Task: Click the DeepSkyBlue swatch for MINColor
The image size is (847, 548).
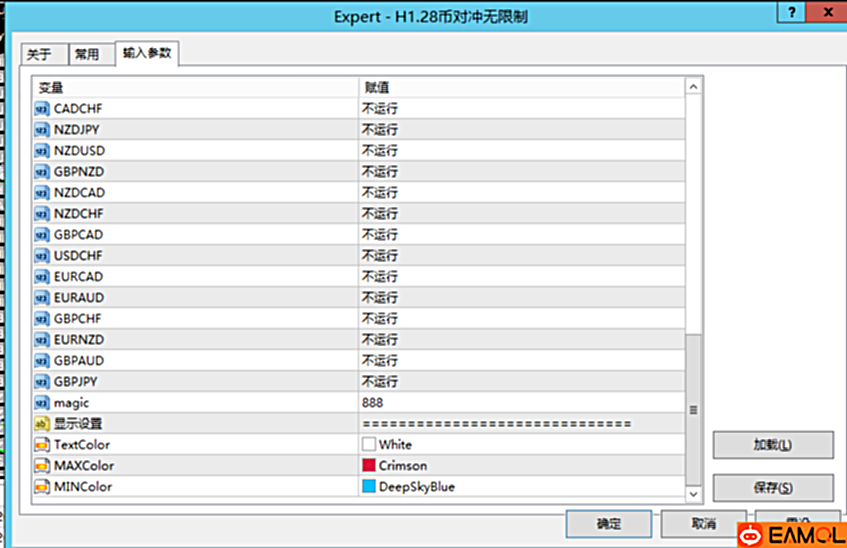Action: (369, 487)
